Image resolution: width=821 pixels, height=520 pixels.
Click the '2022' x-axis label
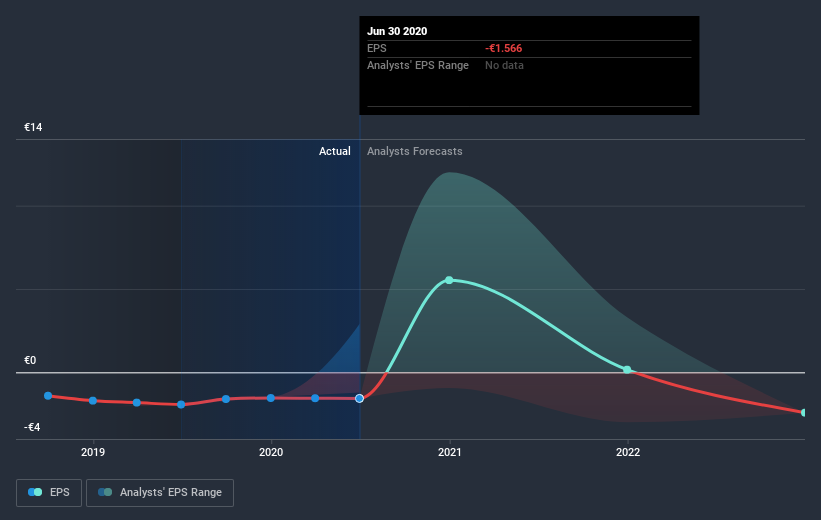(x=628, y=452)
